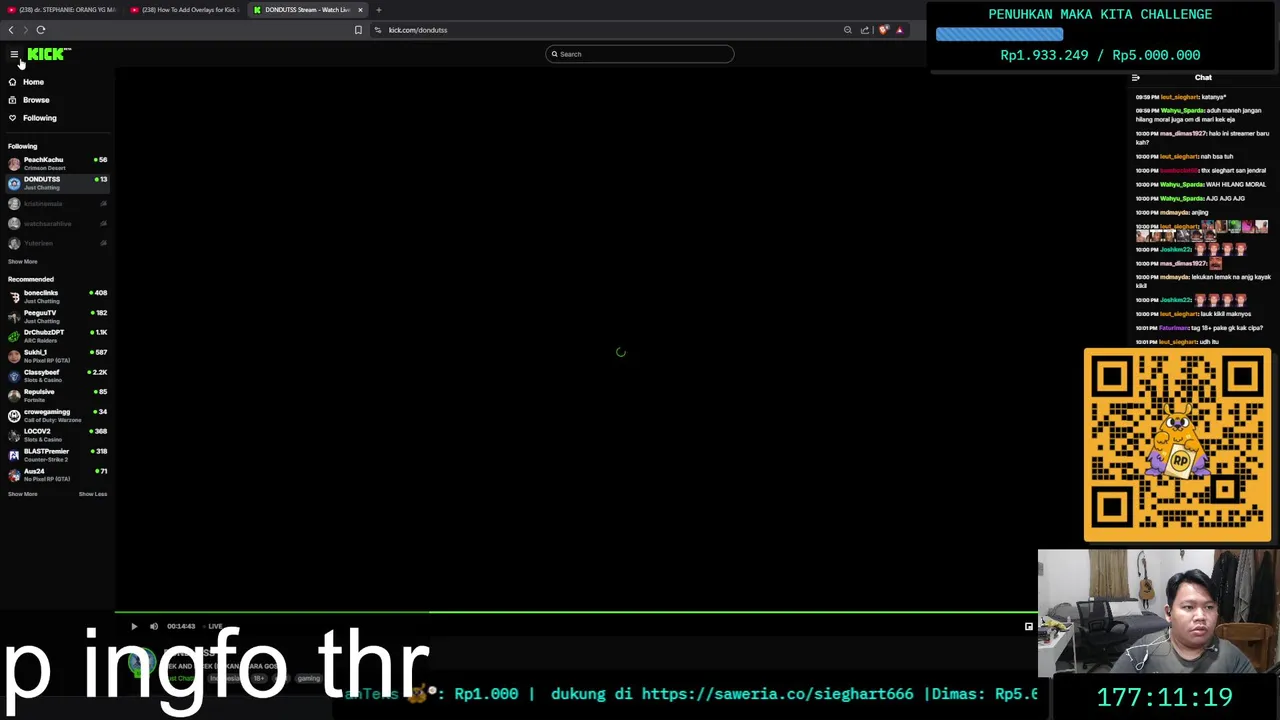The height and width of the screenshot is (720, 1280).
Task: Open boneclinks recommended channel
Action: (58, 296)
